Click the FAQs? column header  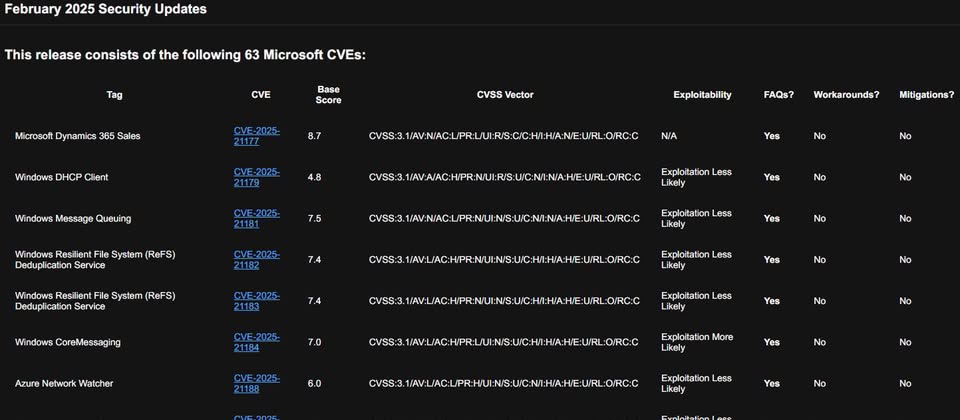778,95
